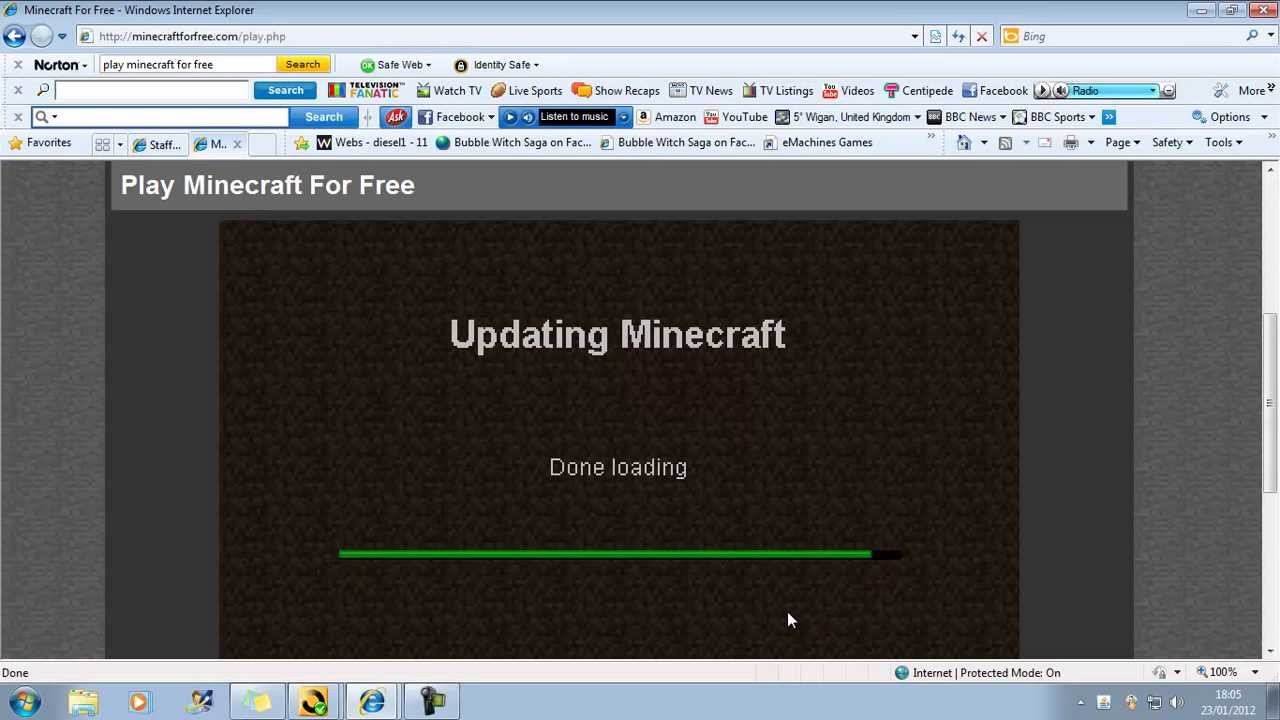Open Quick Tabs grid view

tap(102, 144)
